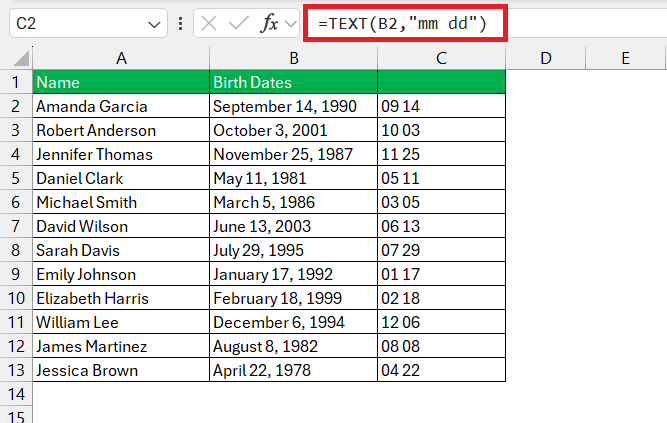The height and width of the screenshot is (423, 667).
Task: Select row 14 header
Action: click(x=16, y=394)
